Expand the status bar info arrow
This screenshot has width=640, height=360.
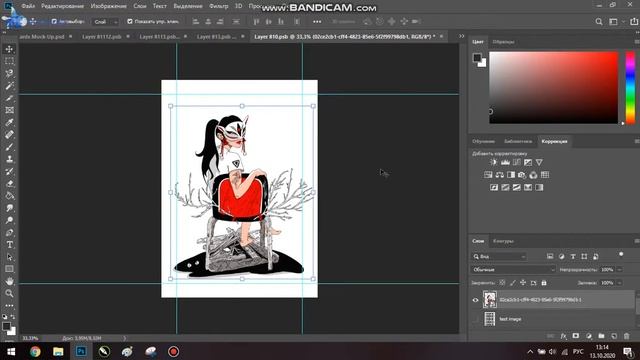tap(124, 338)
